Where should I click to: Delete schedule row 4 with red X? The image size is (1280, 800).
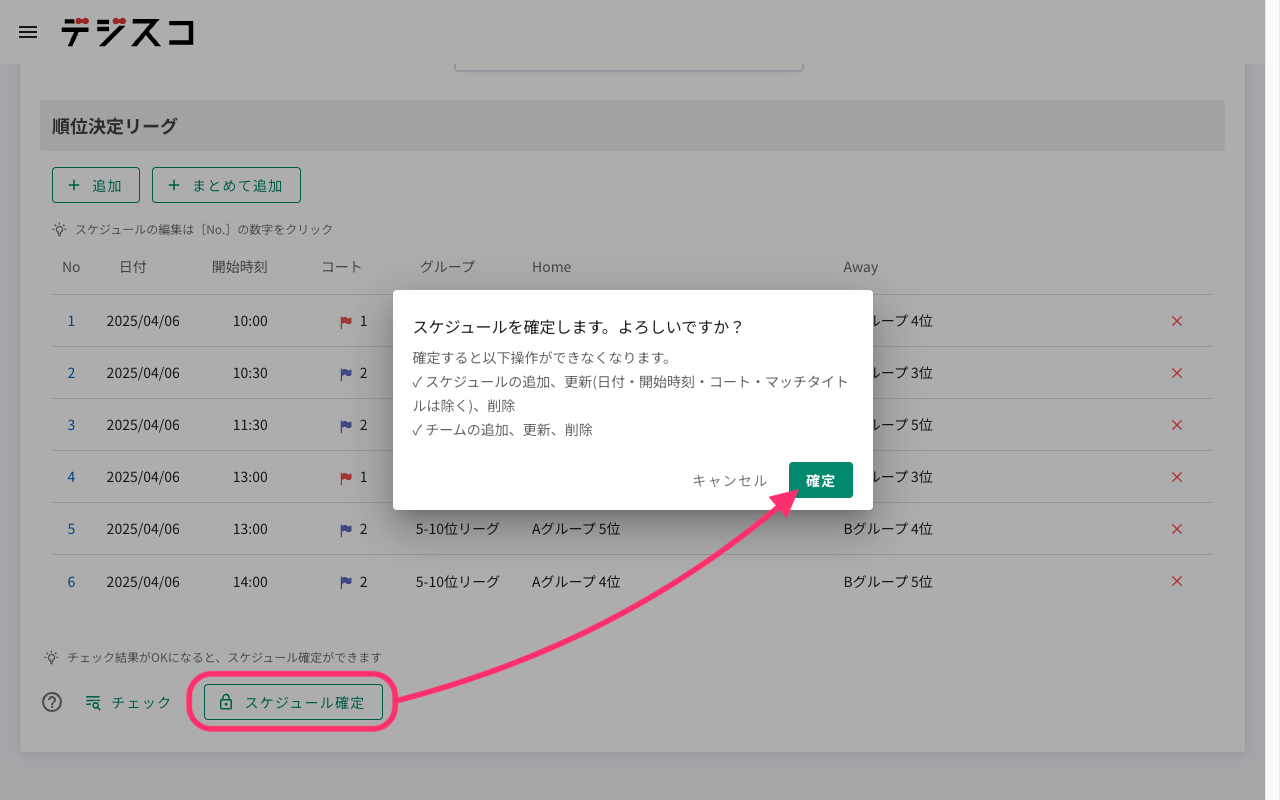point(1177,477)
